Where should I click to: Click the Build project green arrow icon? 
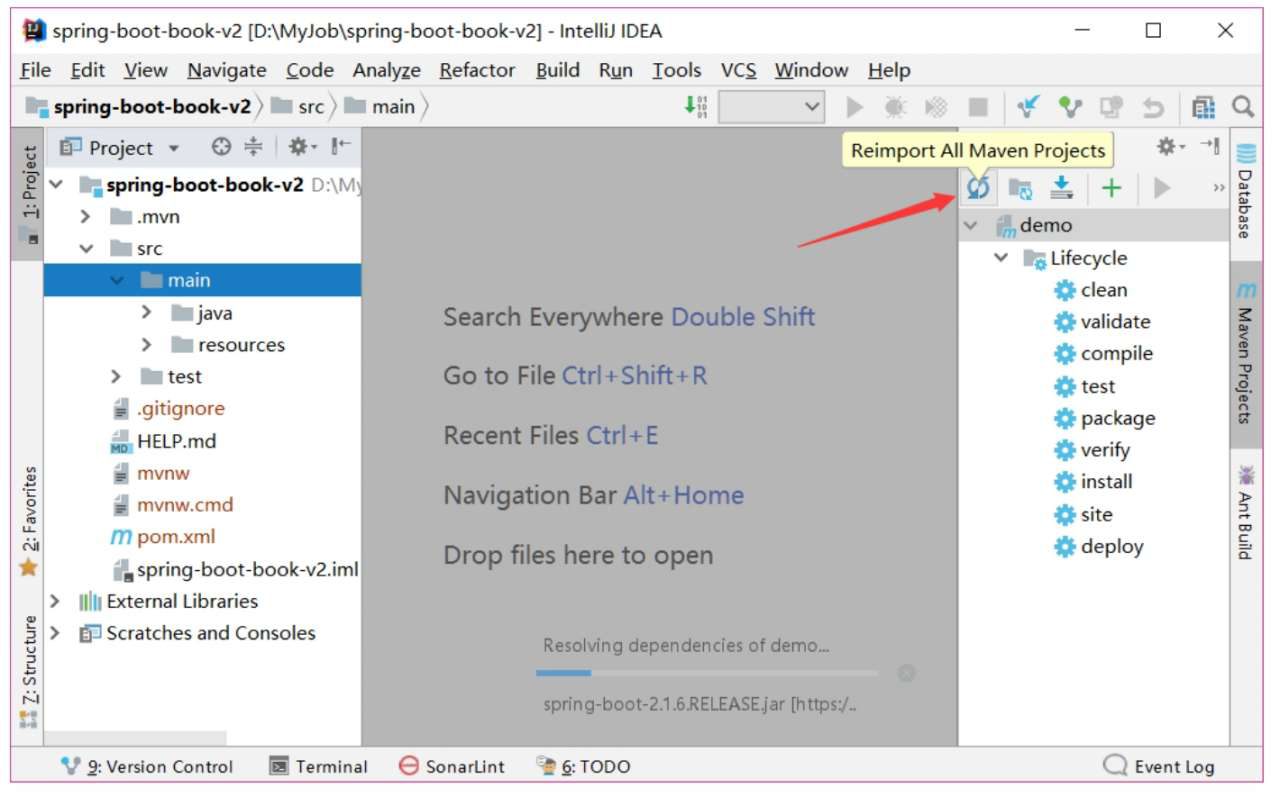point(695,106)
